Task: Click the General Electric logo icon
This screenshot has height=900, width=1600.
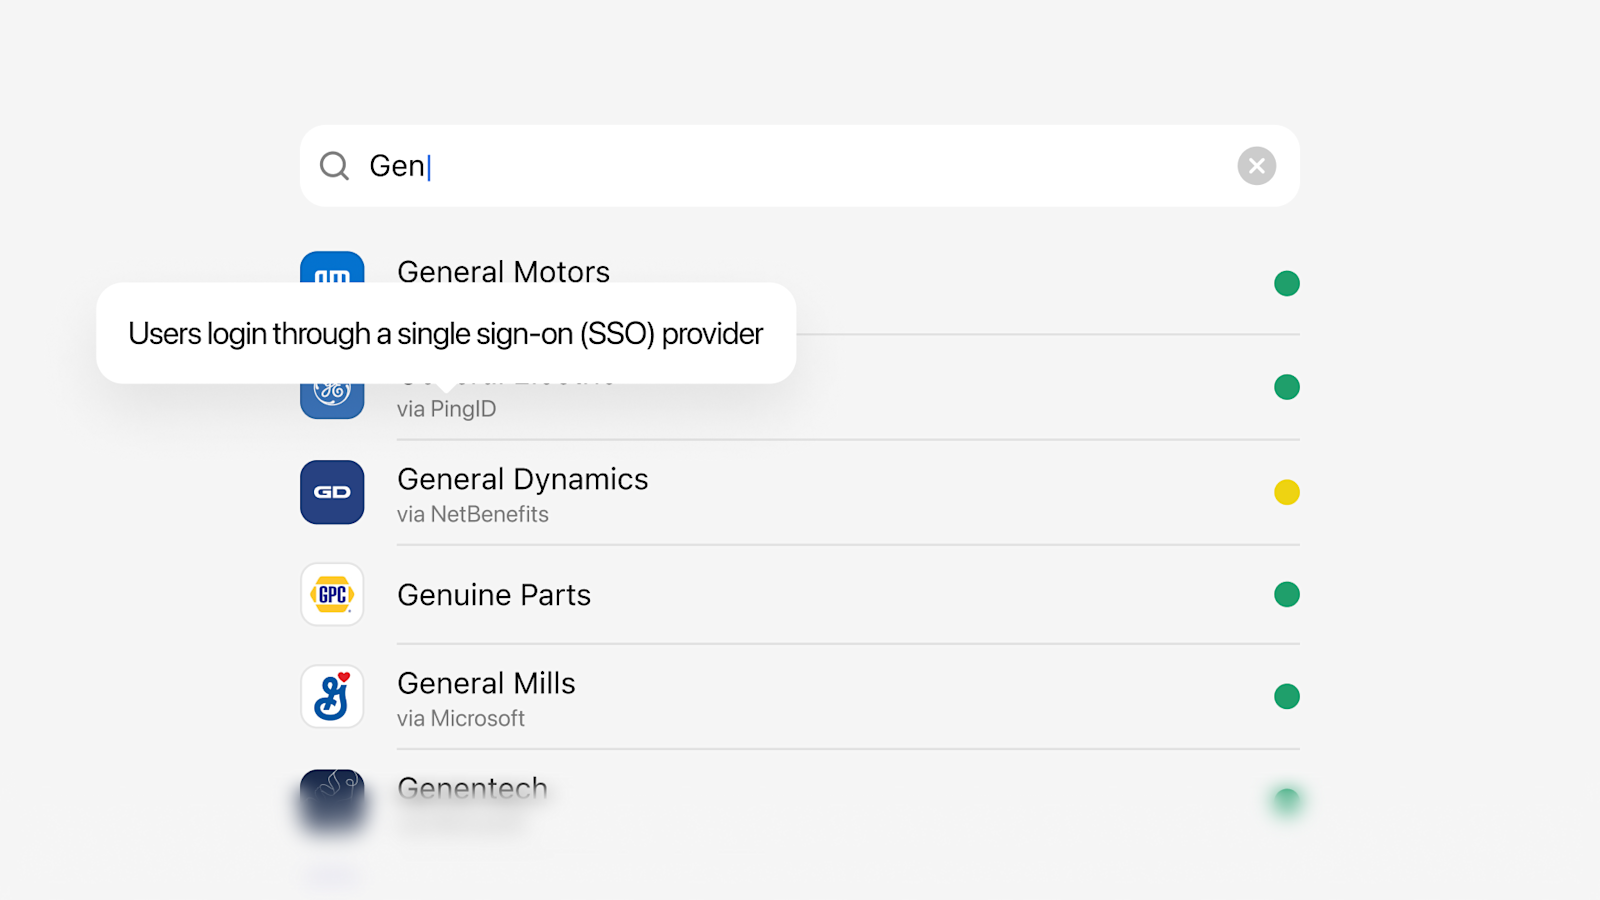Action: [332, 401]
